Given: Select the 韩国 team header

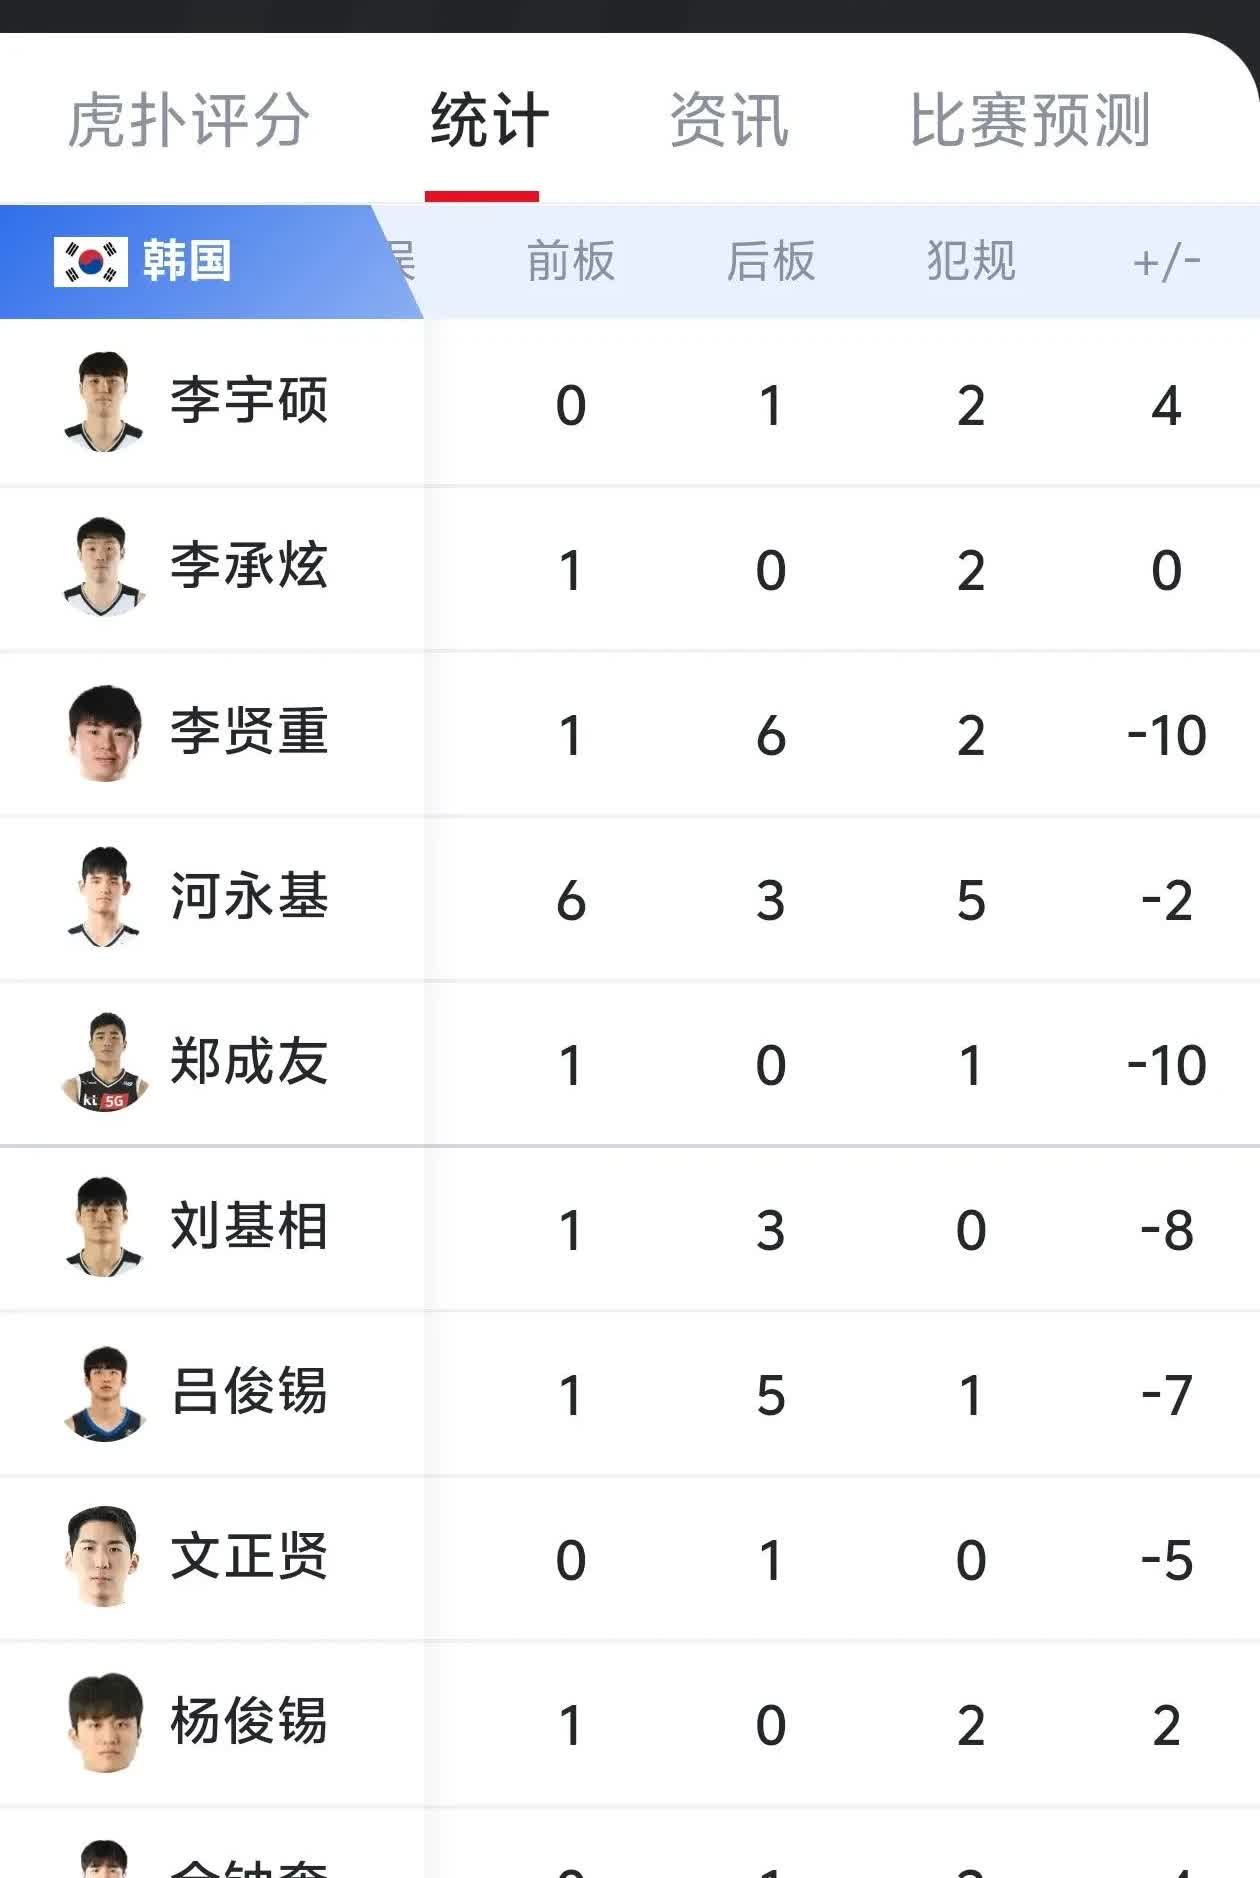Looking at the screenshot, I should point(187,262).
